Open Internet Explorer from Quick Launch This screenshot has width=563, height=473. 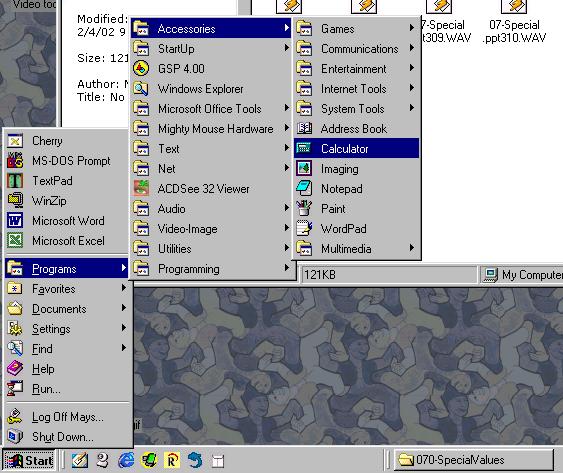pyautogui.click(x=126, y=460)
